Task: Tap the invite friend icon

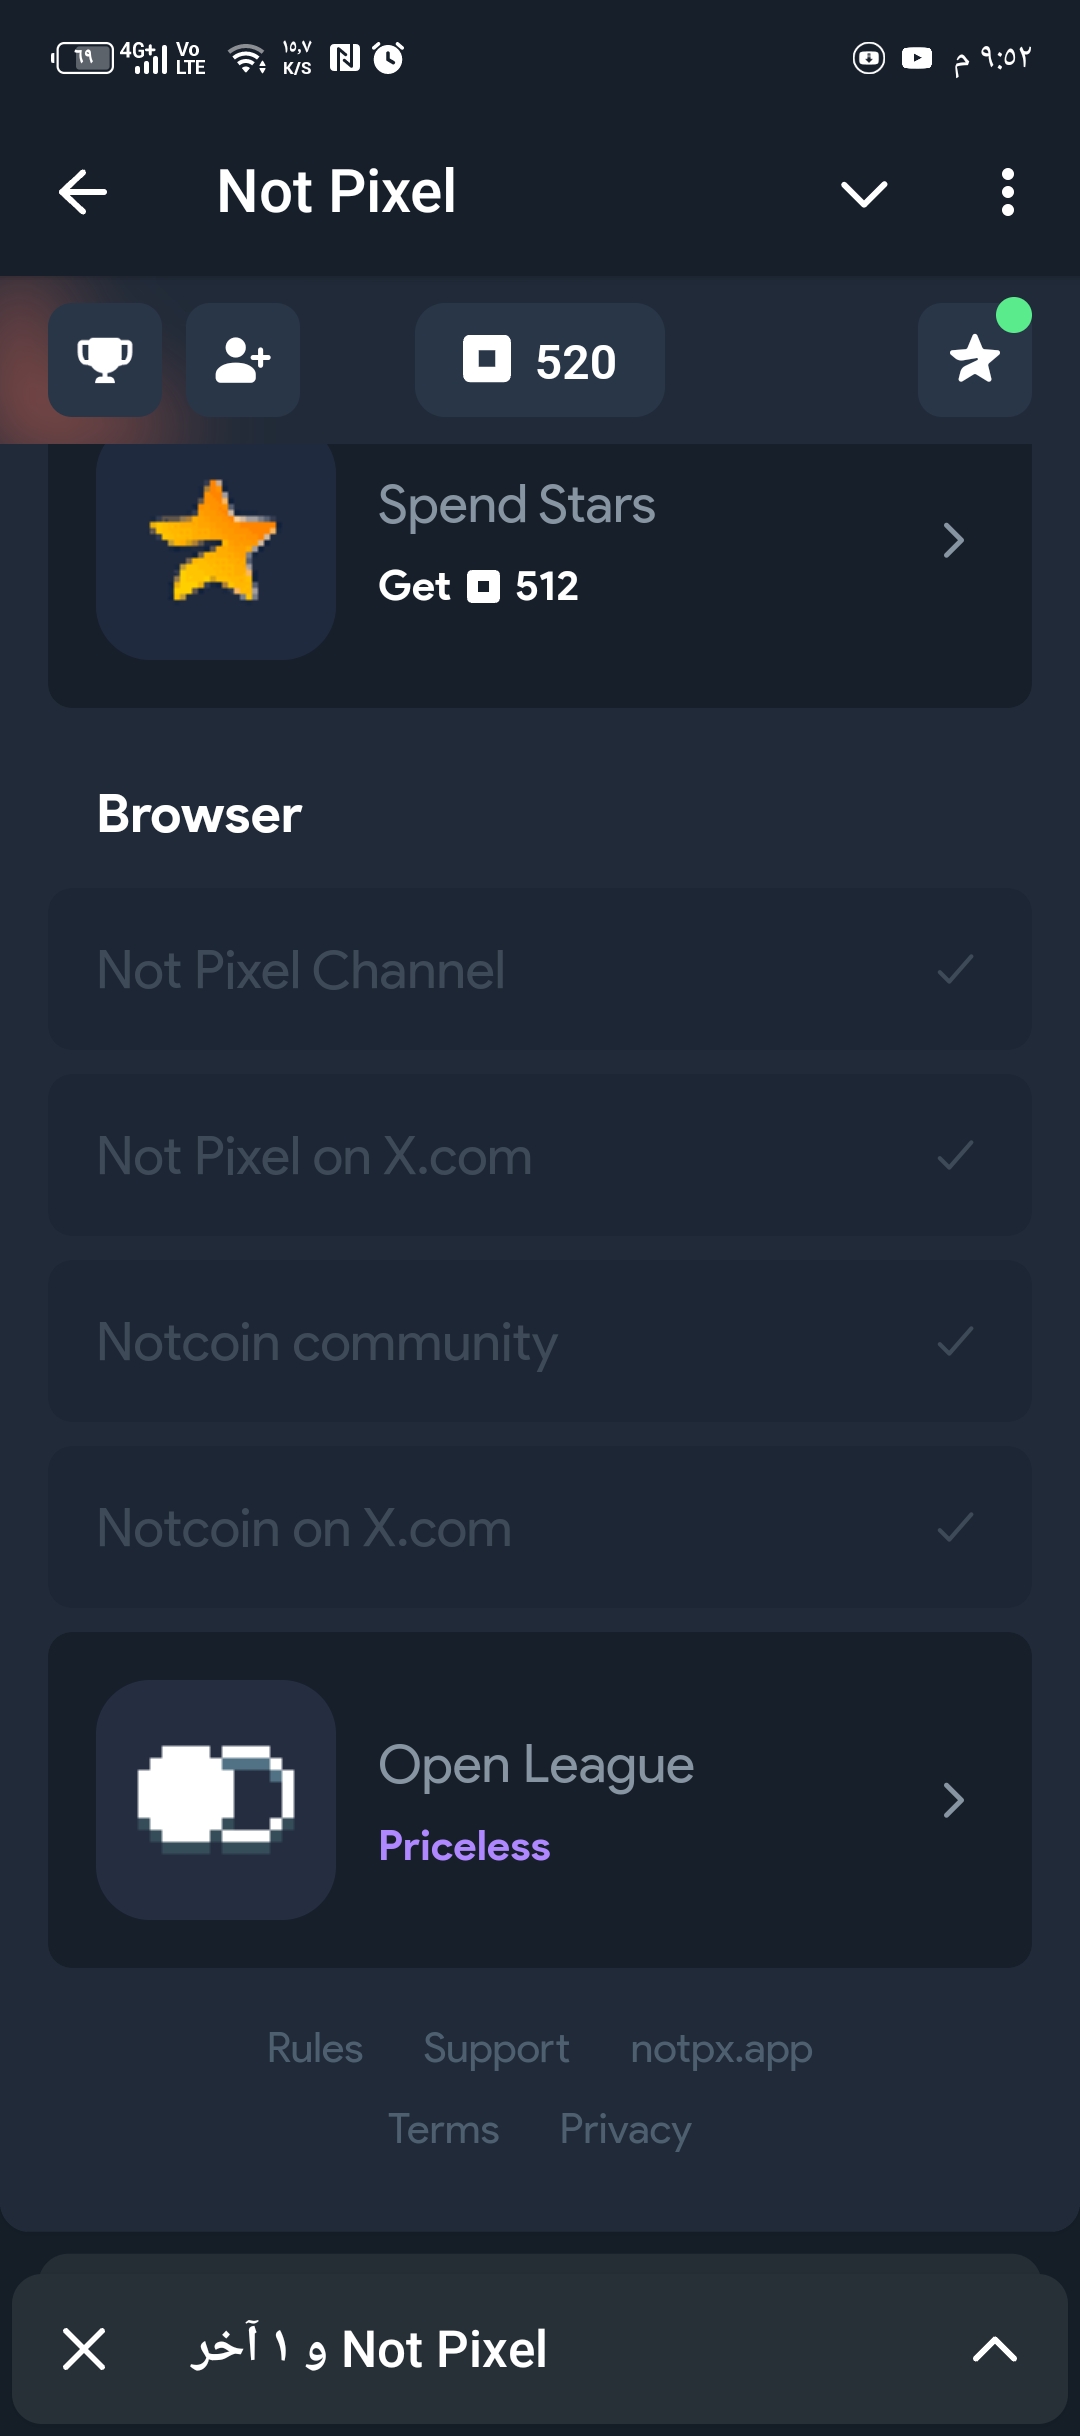Action: point(243,360)
